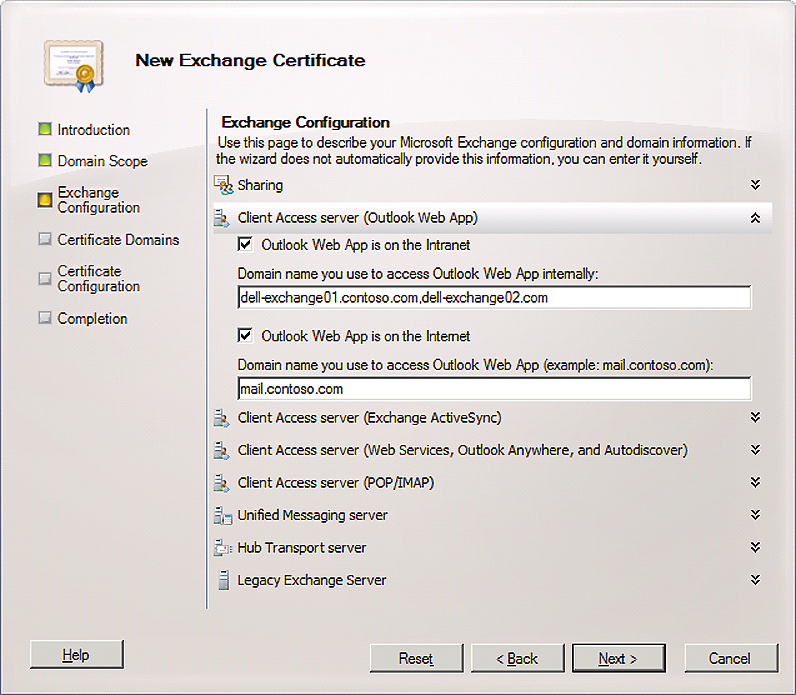
Task: Expand Web Services, Outlook Anywhere, and Autodiscover chevron
Action: coord(755,450)
